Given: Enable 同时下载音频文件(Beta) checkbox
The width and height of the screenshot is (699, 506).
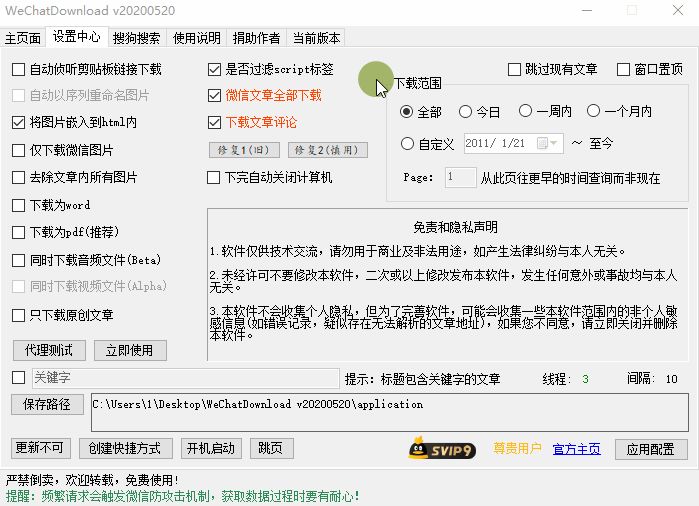Looking at the screenshot, I should [18, 260].
